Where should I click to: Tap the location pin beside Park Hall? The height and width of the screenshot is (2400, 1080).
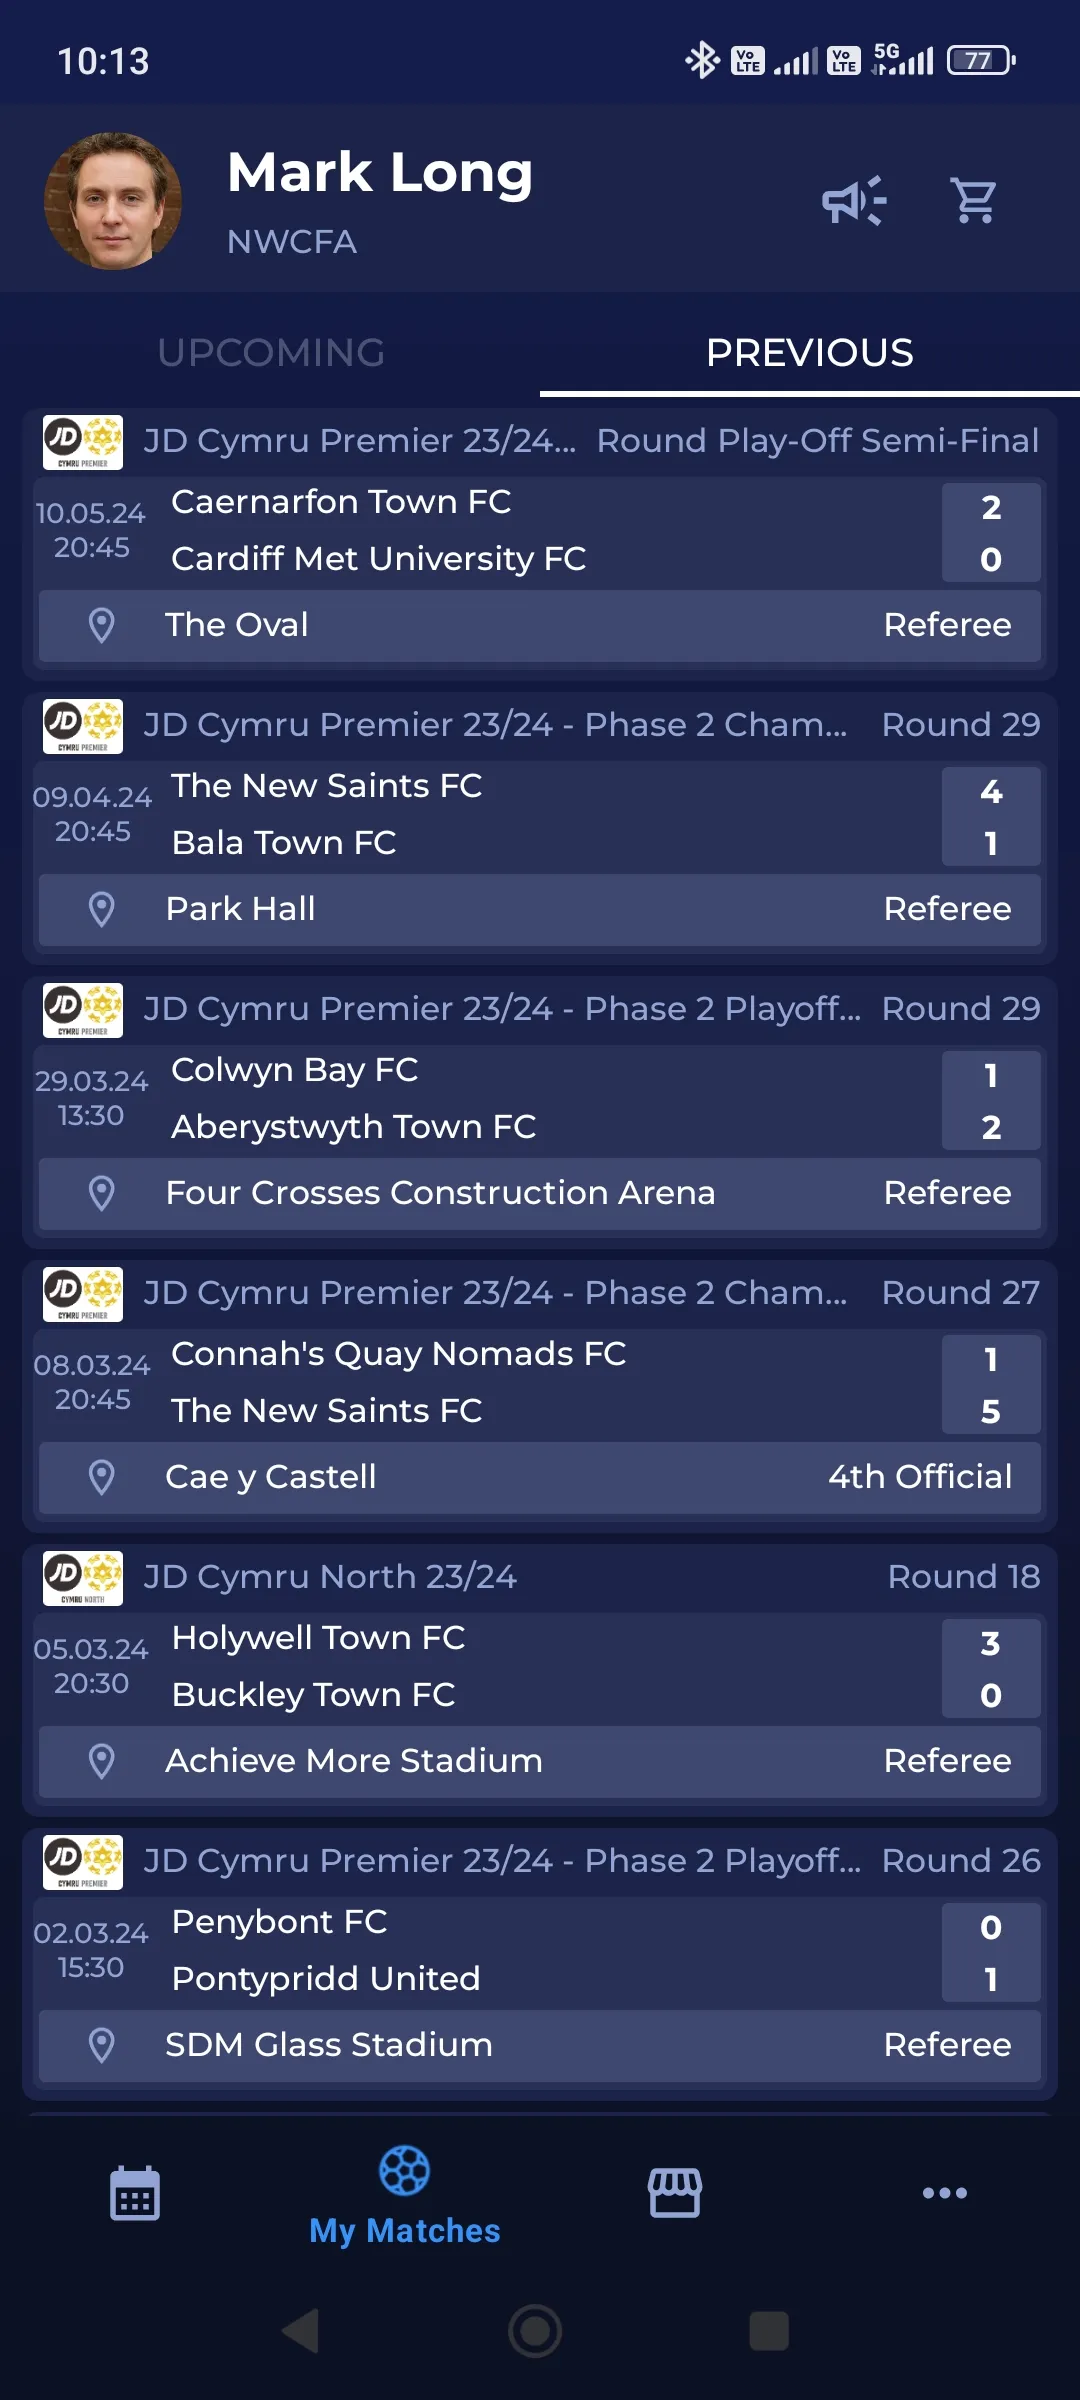[x=101, y=909]
